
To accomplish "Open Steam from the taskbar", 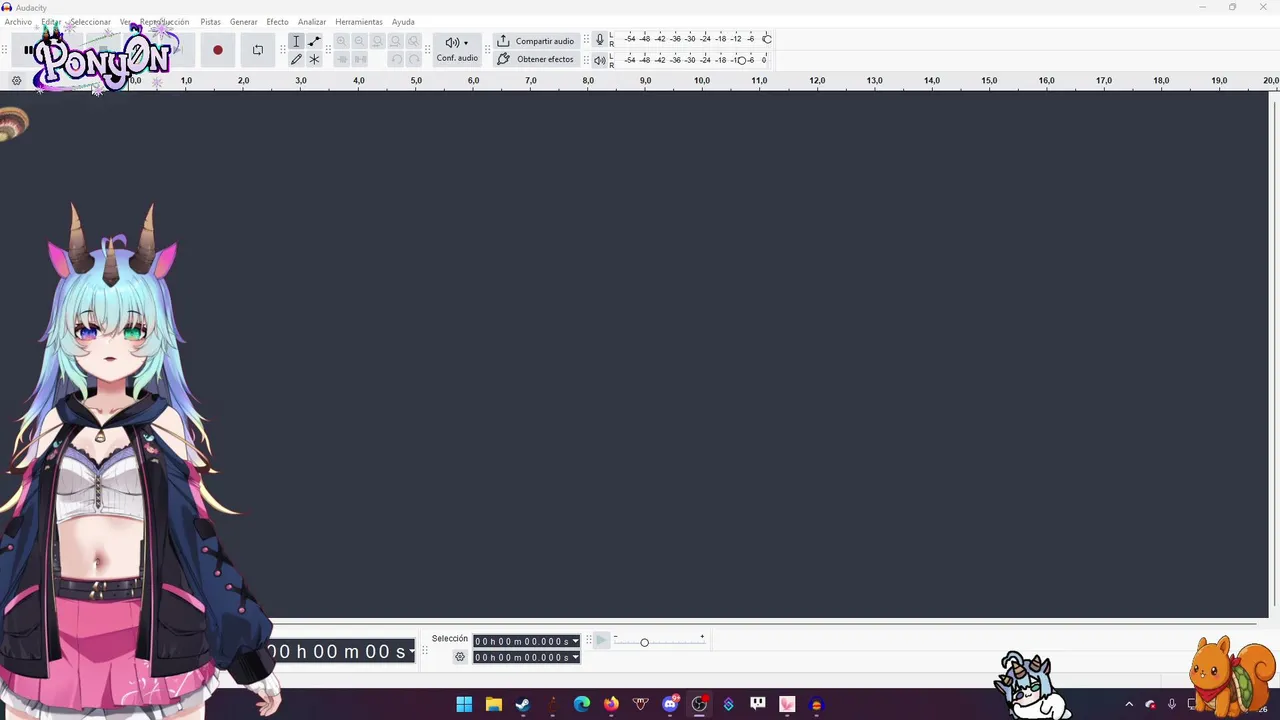I will tap(523, 704).
